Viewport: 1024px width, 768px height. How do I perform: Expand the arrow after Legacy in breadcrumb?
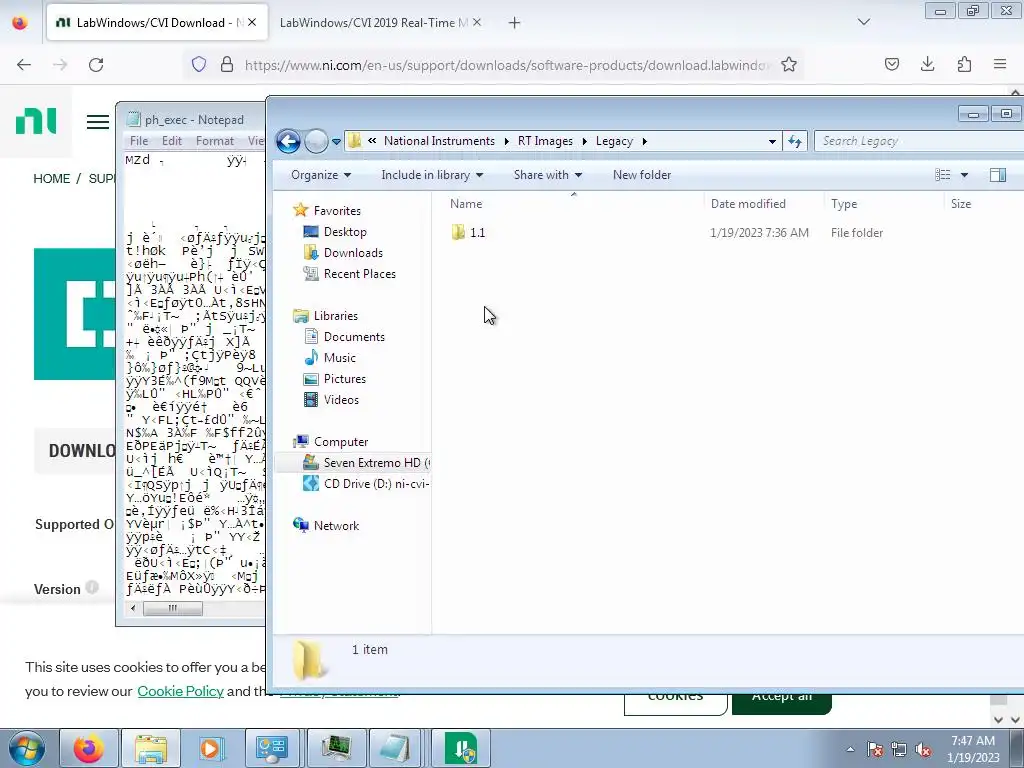pos(644,141)
